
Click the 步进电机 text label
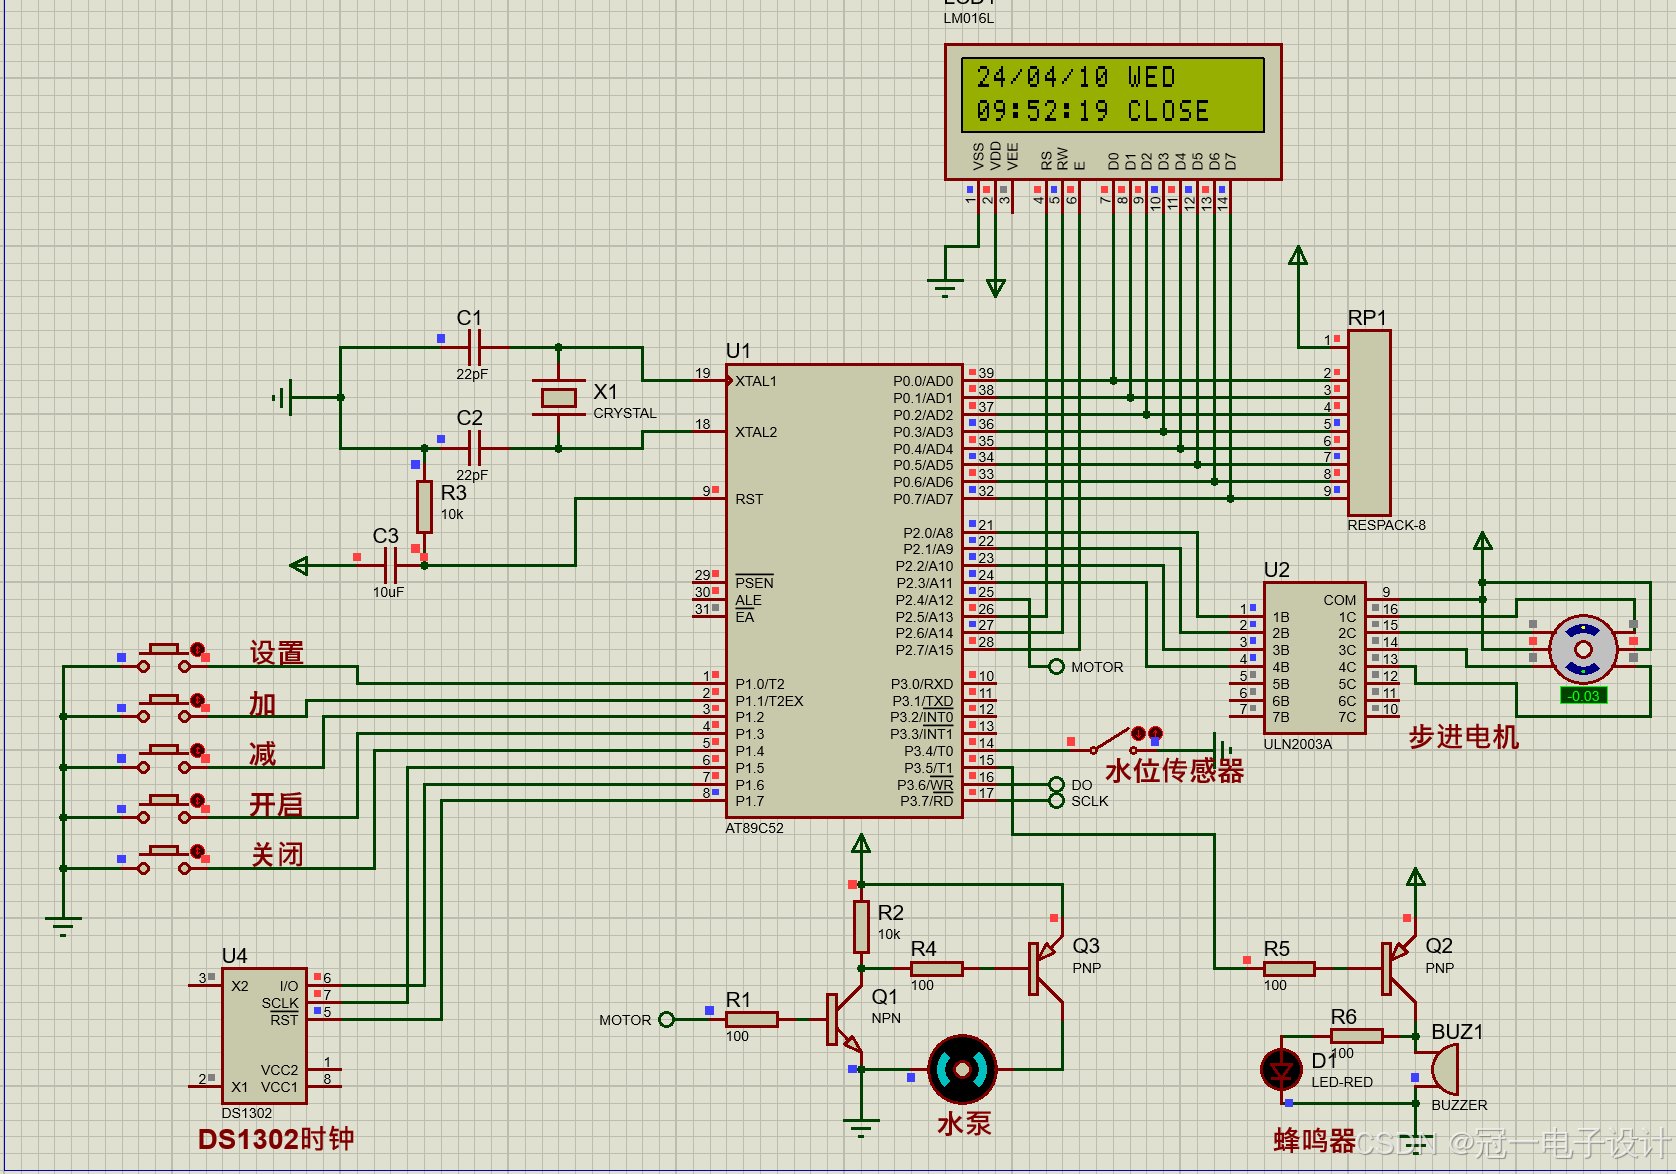(x=1464, y=737)
